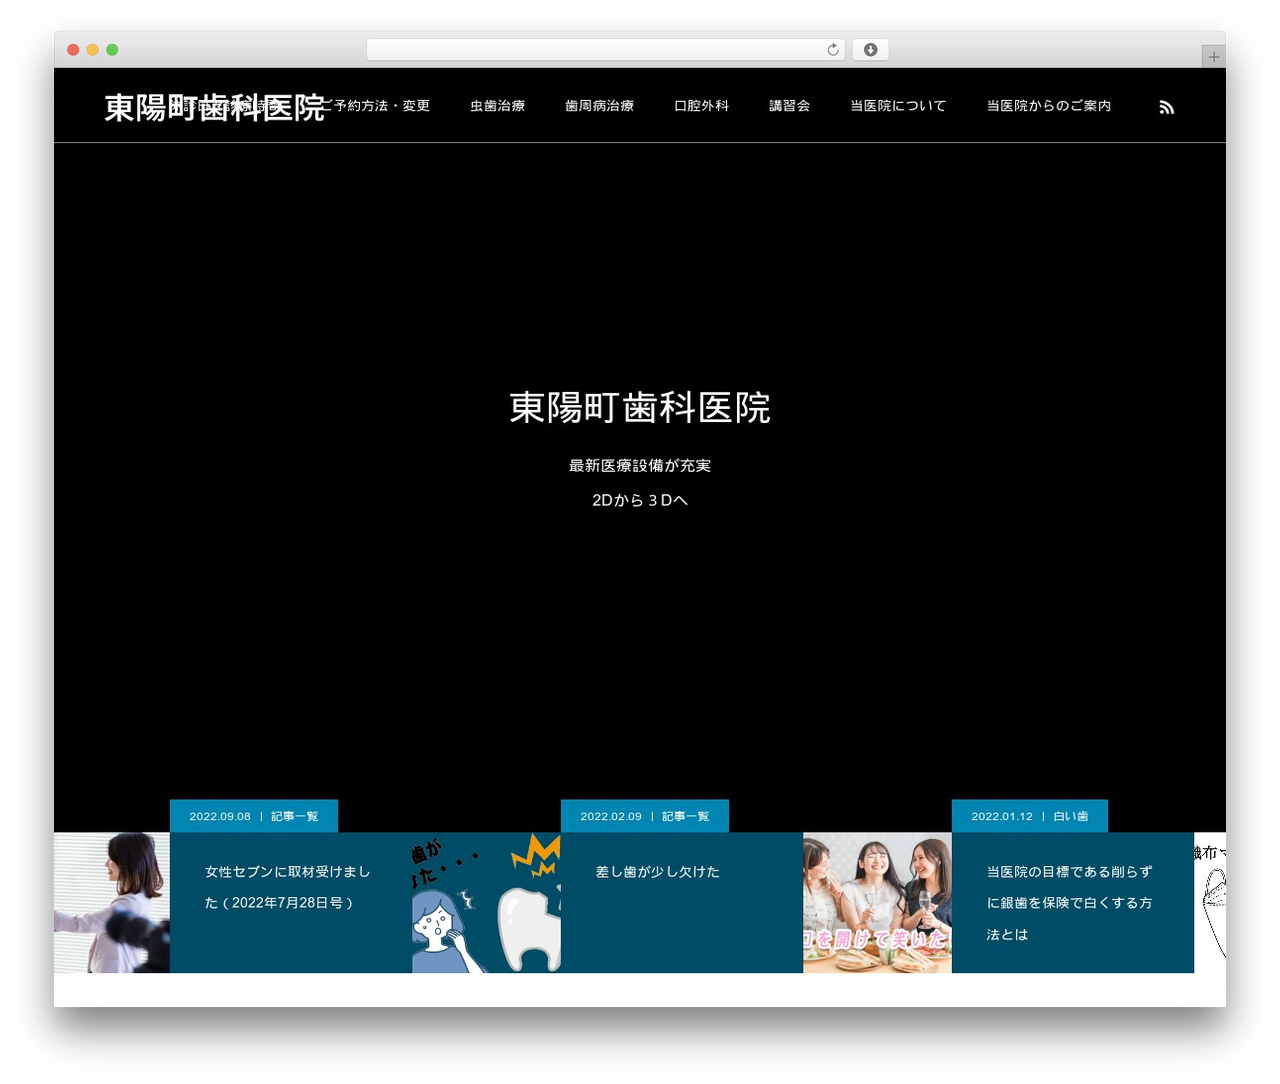Open article 女性セブンに取材受けました

tap(288, 887)
